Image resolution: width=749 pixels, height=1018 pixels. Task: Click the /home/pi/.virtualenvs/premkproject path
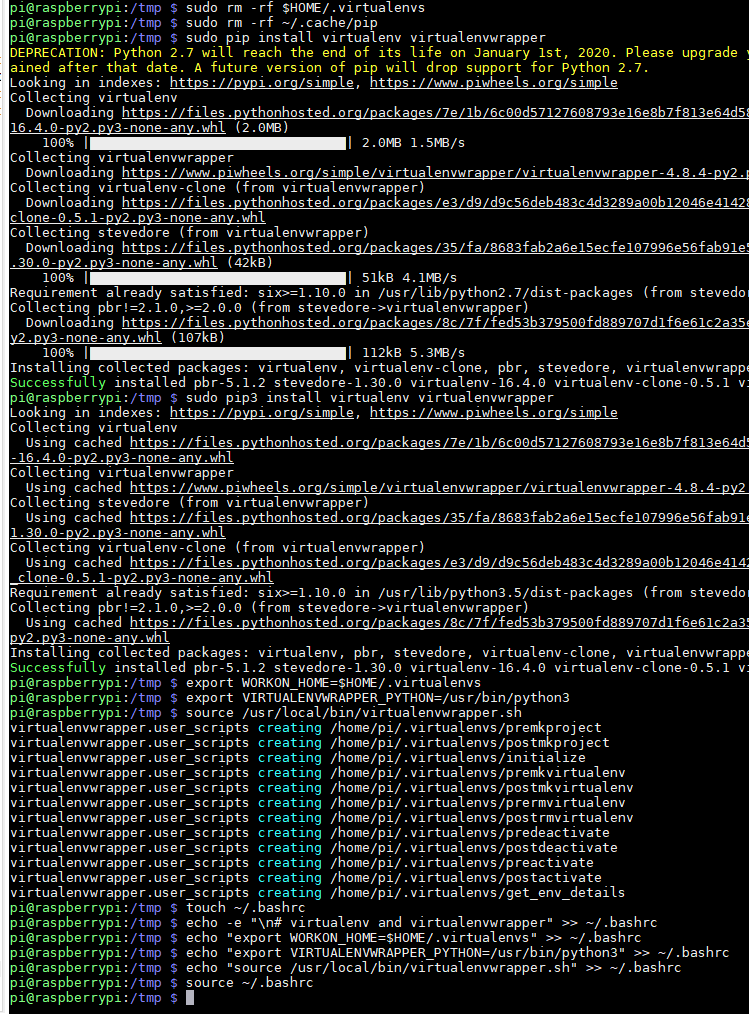click(x=465, y=728)
